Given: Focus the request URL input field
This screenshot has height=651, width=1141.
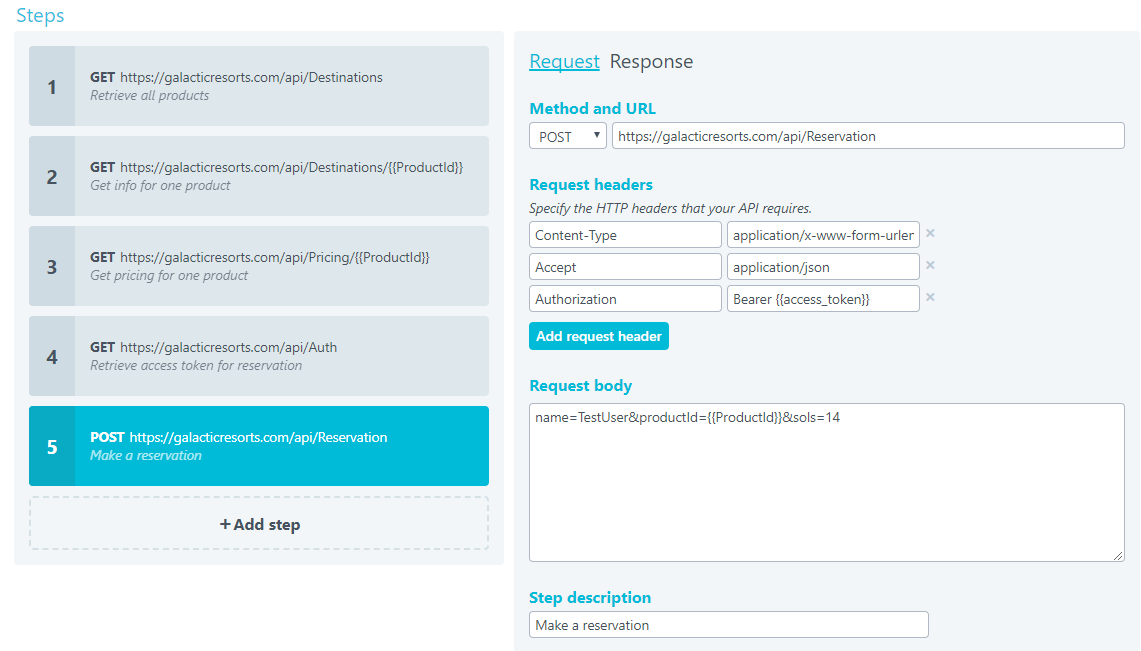Looking at the screenshot, I should click(x=867, y=136).
